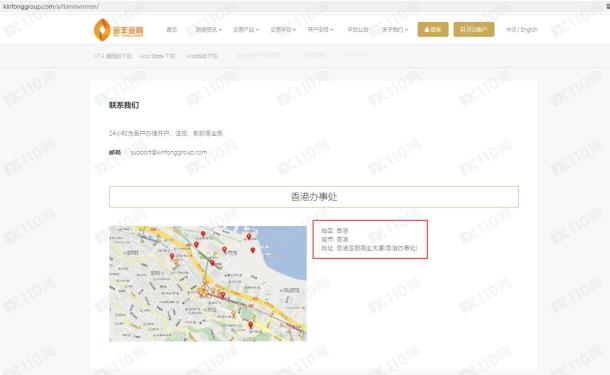The width and height of the screenshot is (610, 375).
Task: Click the gold 开立账户 open account button
Action: point(474,30)
